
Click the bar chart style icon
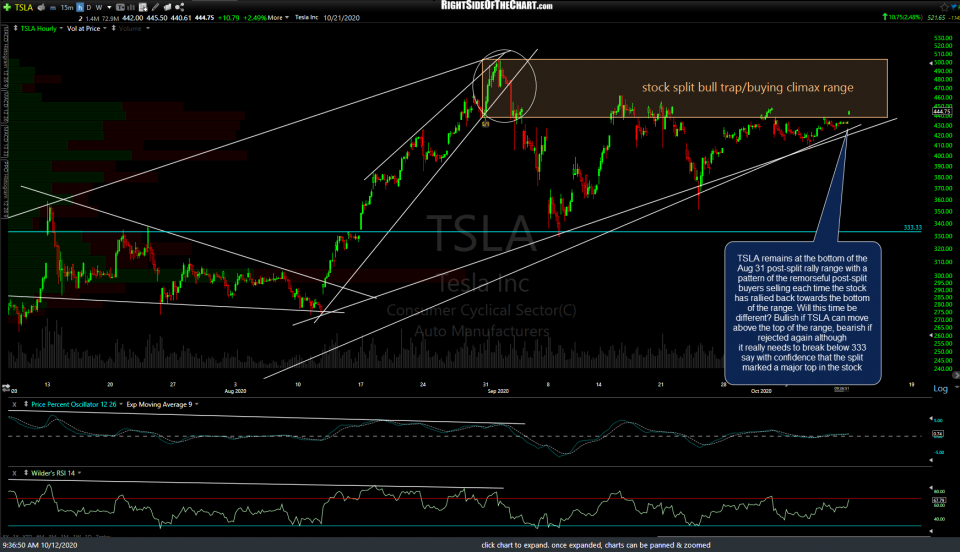click(x=130, y=7)
